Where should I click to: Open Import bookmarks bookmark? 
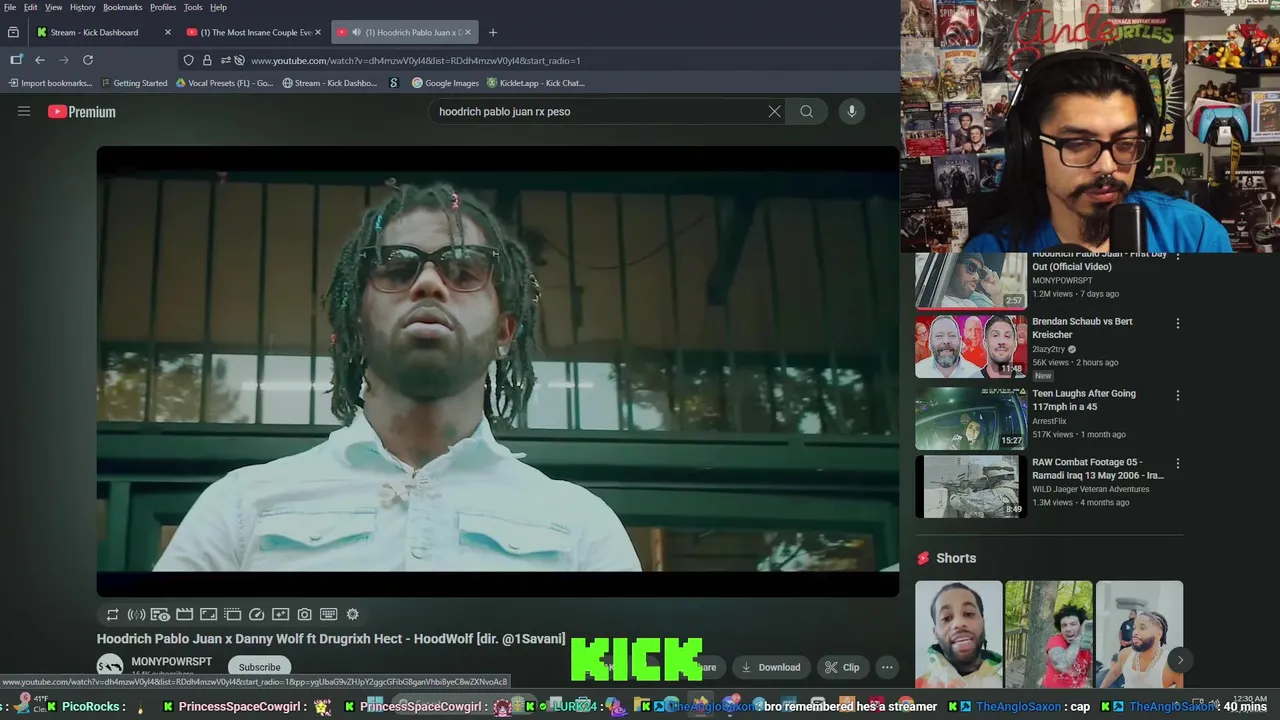point(50,83)
